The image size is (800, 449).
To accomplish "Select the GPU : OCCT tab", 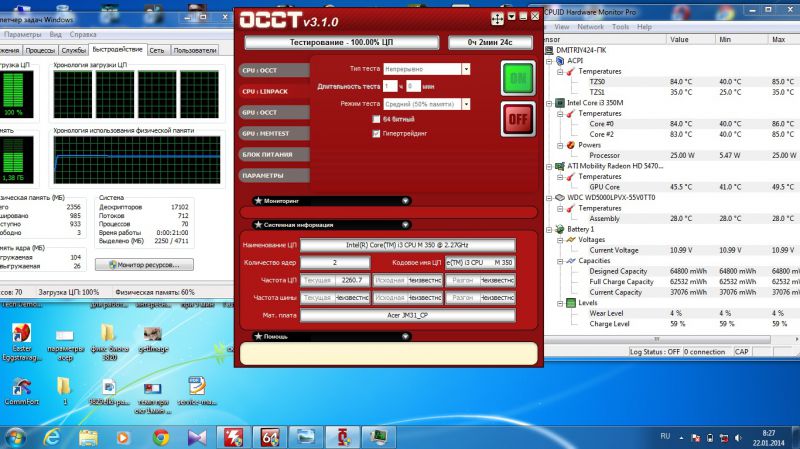I will 274,112.
